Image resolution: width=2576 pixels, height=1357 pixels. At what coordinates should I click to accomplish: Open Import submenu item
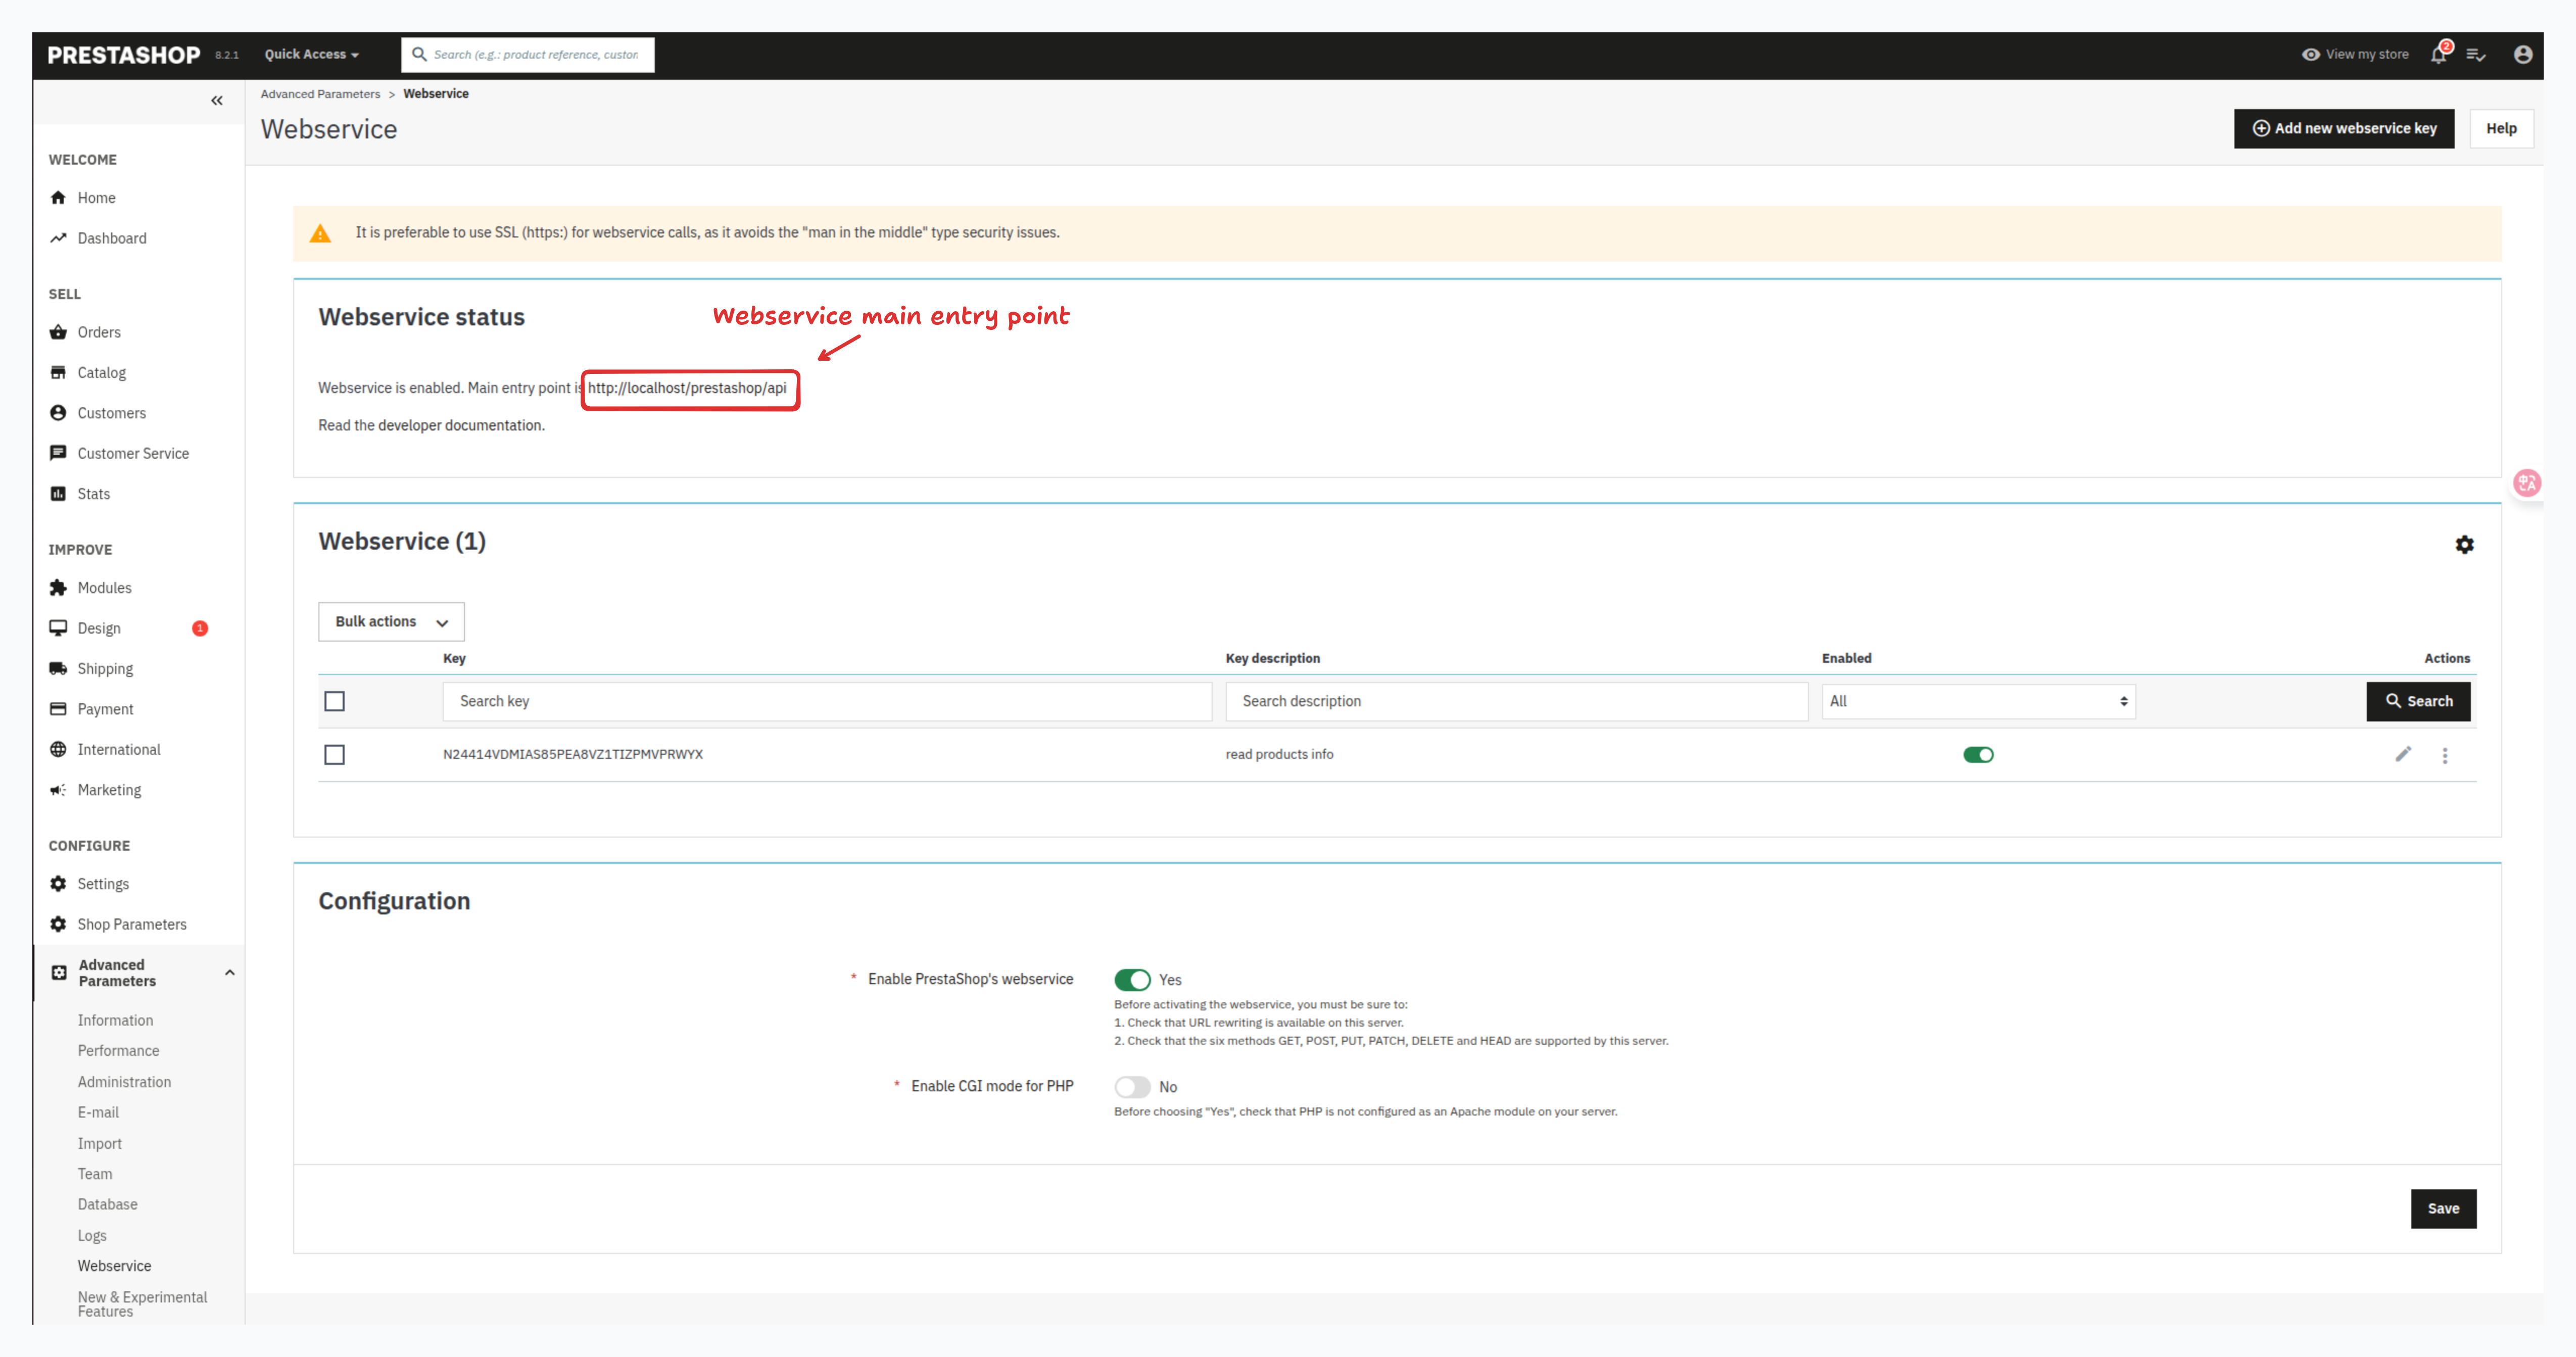coord(99,1143)
